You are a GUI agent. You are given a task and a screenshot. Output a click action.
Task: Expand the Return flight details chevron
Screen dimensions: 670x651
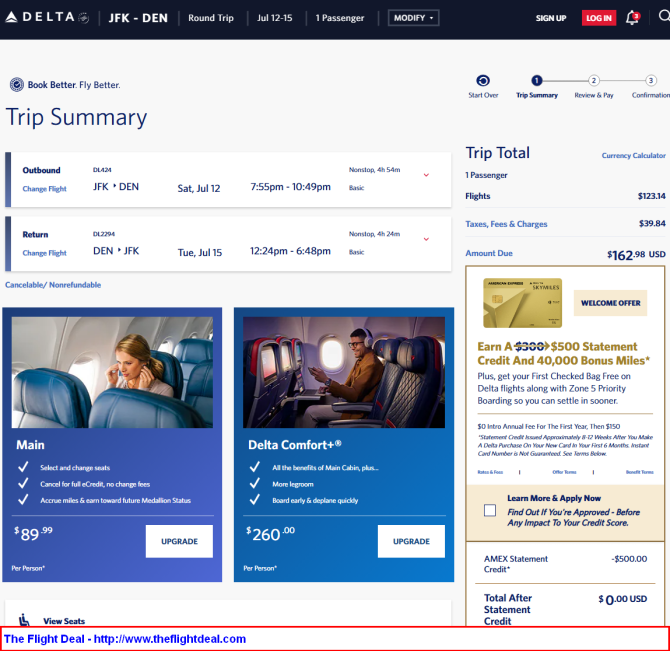point(426,239)
